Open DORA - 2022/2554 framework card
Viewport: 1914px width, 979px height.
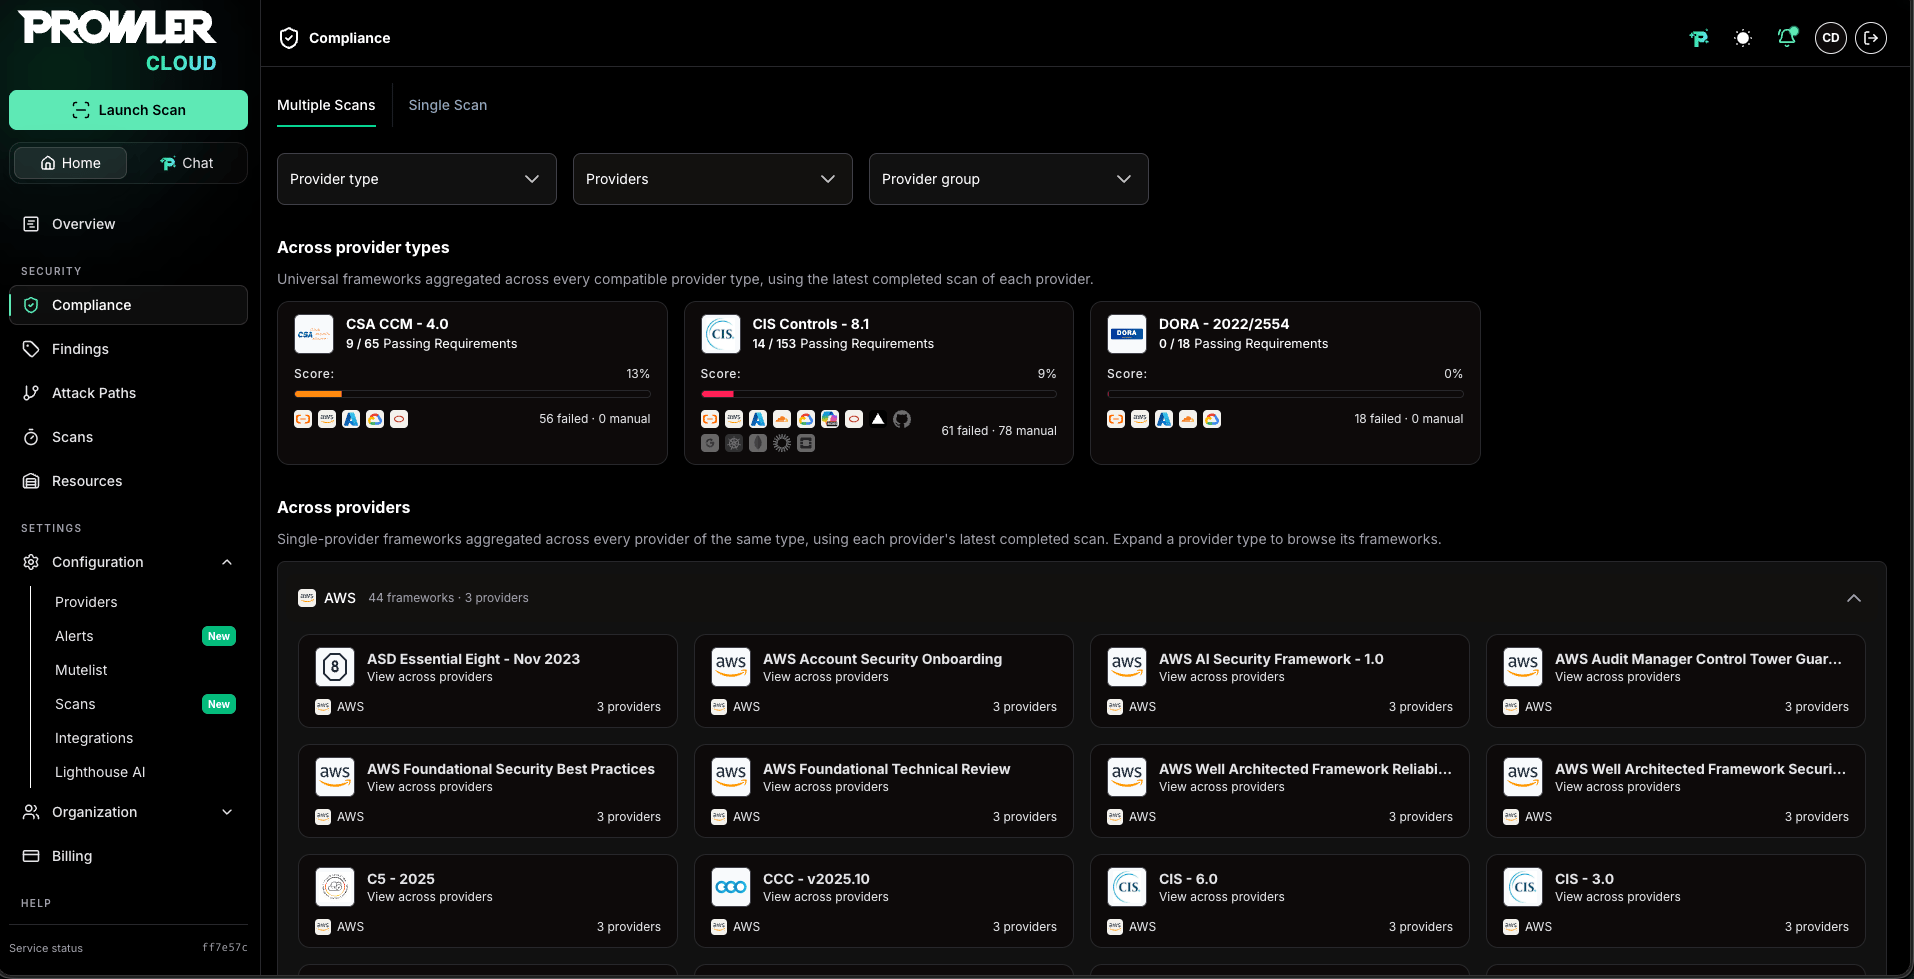click(1285, 383)
